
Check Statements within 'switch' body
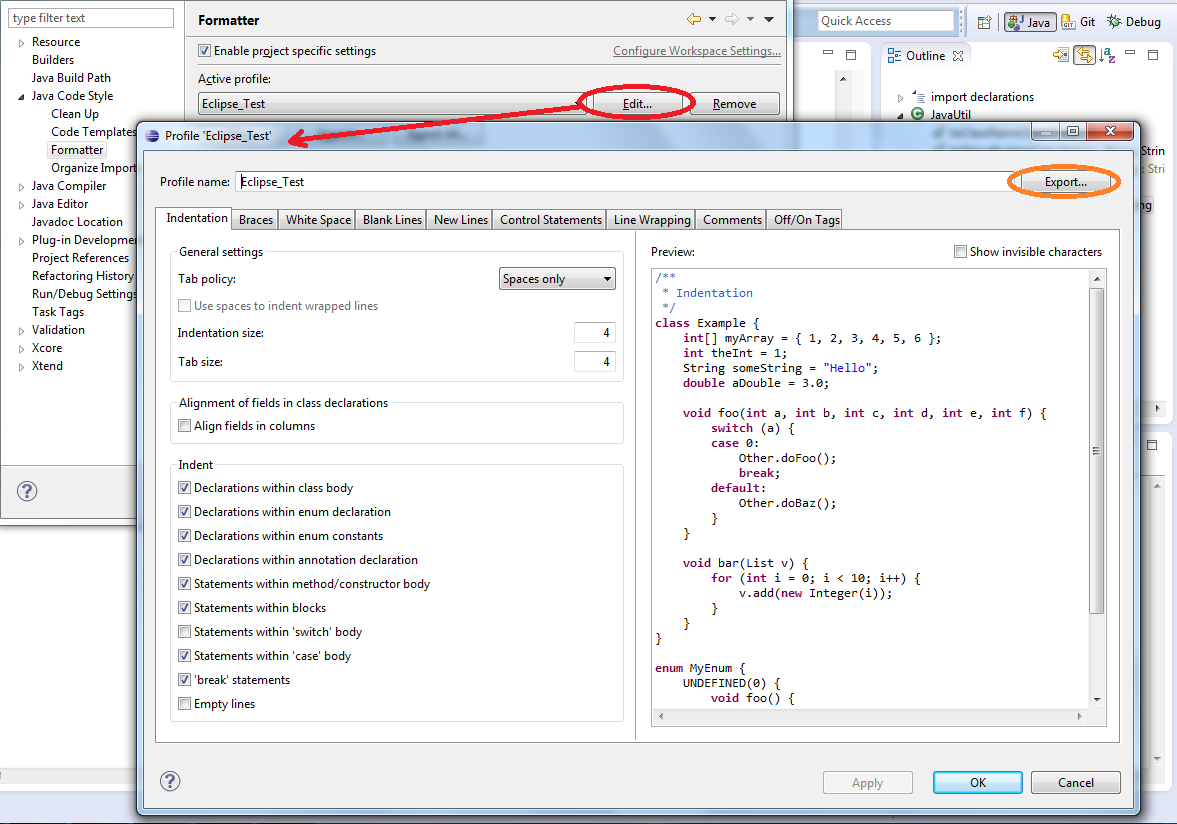[x=185, y=631]
